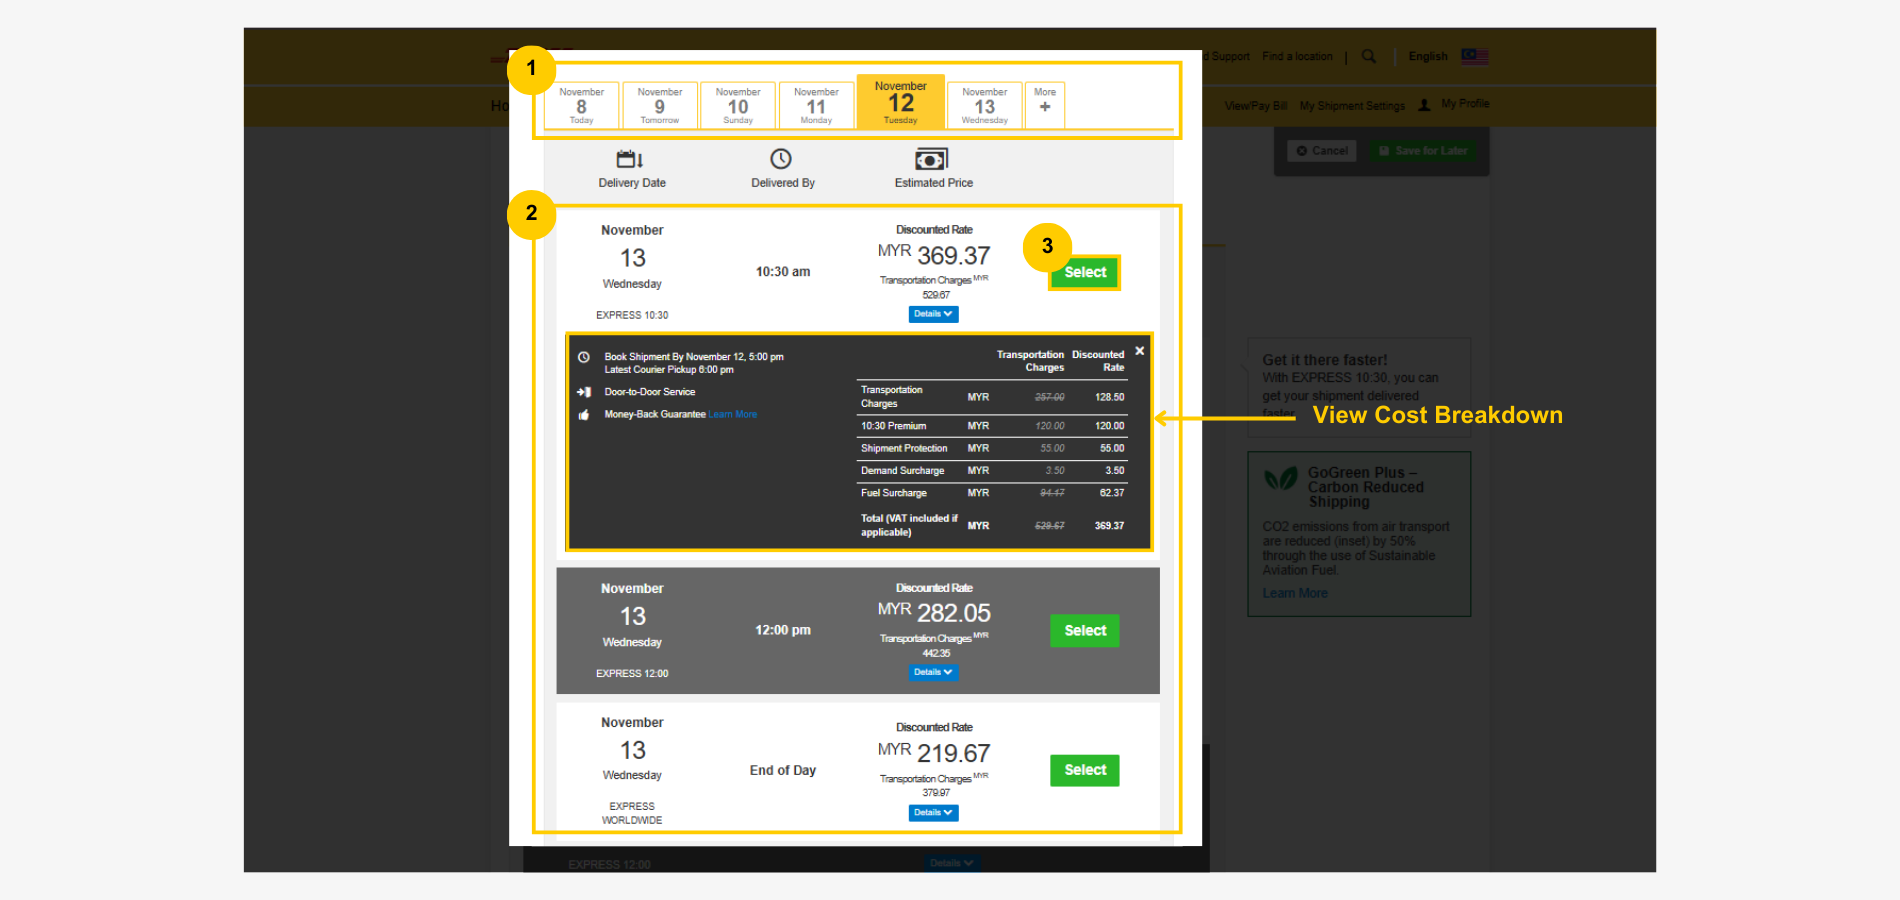Screen dimensions: 1900x900
Task: Select the EXPRESS 10:30 service for MYR 369.37
Action: pyautogui.click(x=1085, y=272)
